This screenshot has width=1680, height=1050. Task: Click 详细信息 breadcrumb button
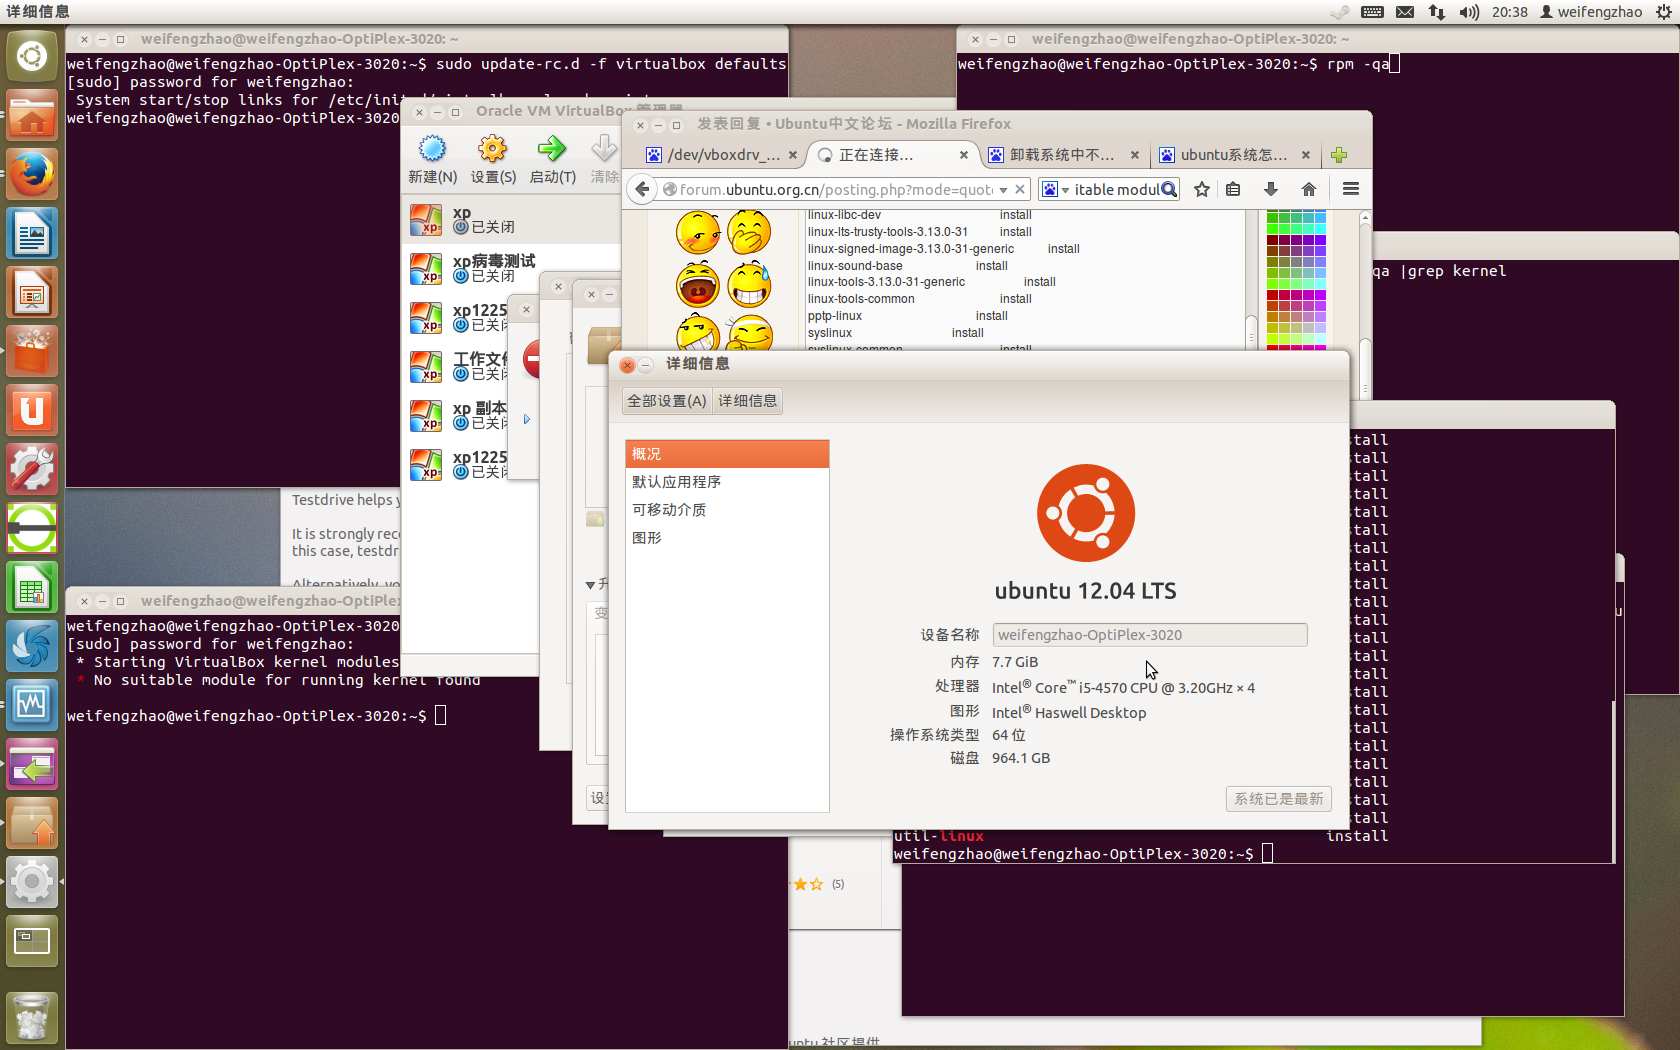pos(747,401)
